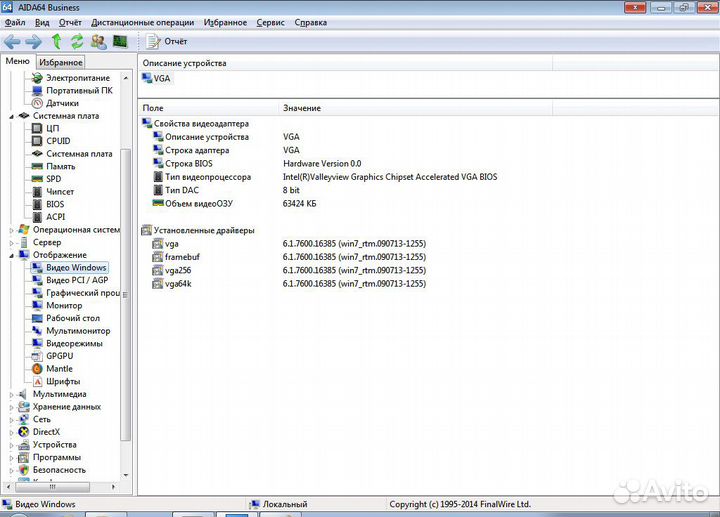Click the tree vertical scrollbar down arrow

pos(126,476)
